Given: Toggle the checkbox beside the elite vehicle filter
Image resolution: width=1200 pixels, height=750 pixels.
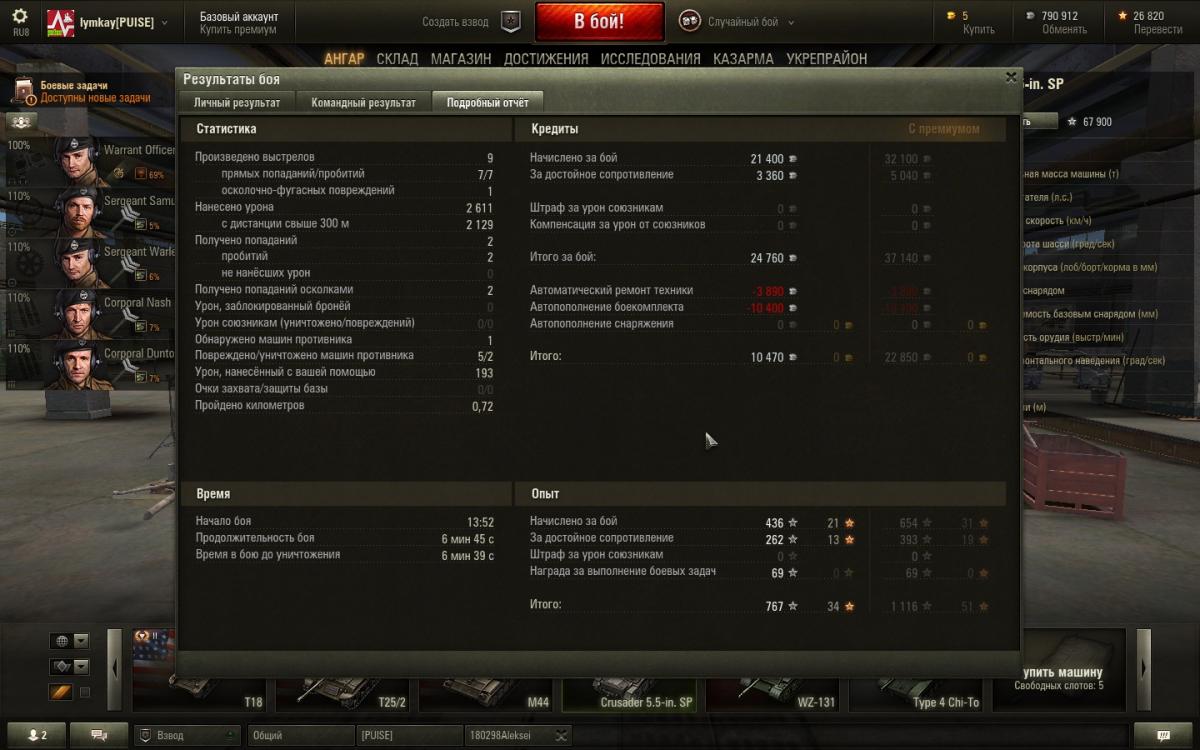Looking at the screenshot, I should pyautogui.click(x=85, y=692).
